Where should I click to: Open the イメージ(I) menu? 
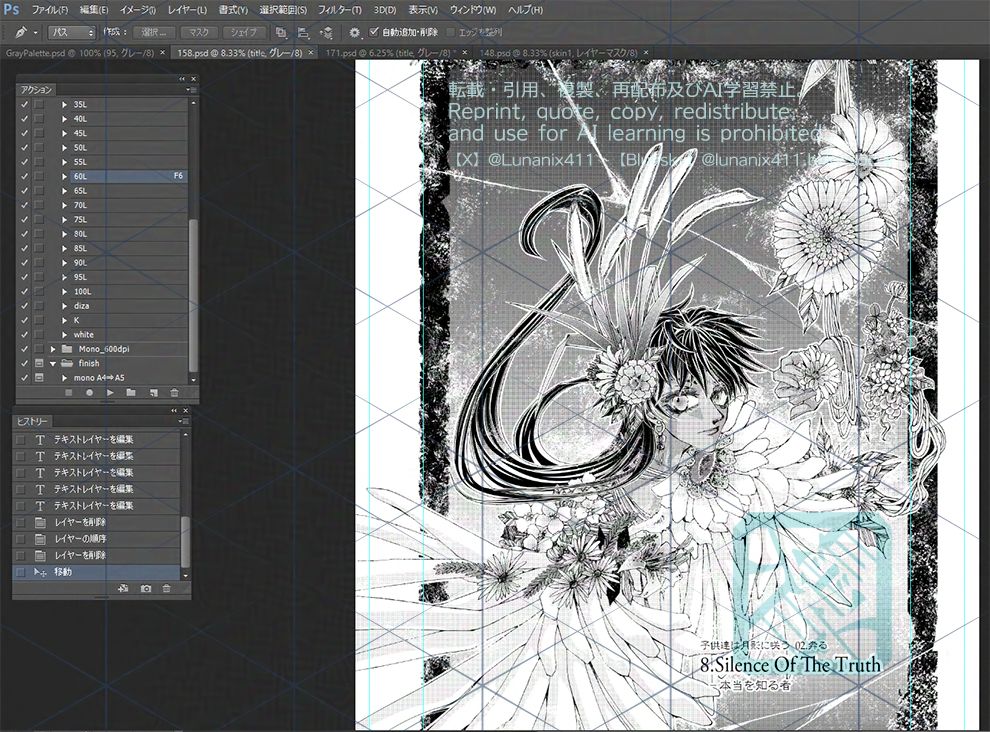tap(138, 10)
